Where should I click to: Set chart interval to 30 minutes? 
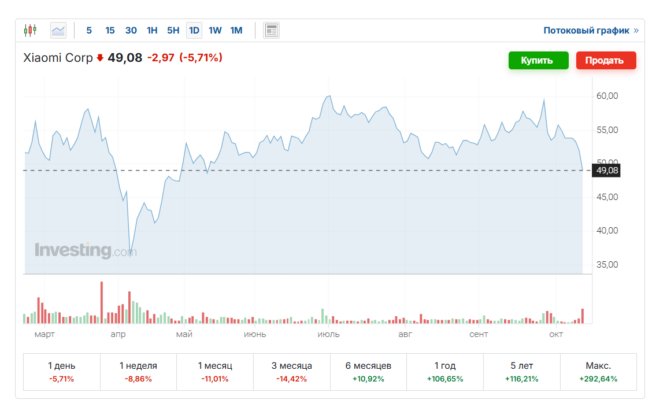click(x=131, y=30)
